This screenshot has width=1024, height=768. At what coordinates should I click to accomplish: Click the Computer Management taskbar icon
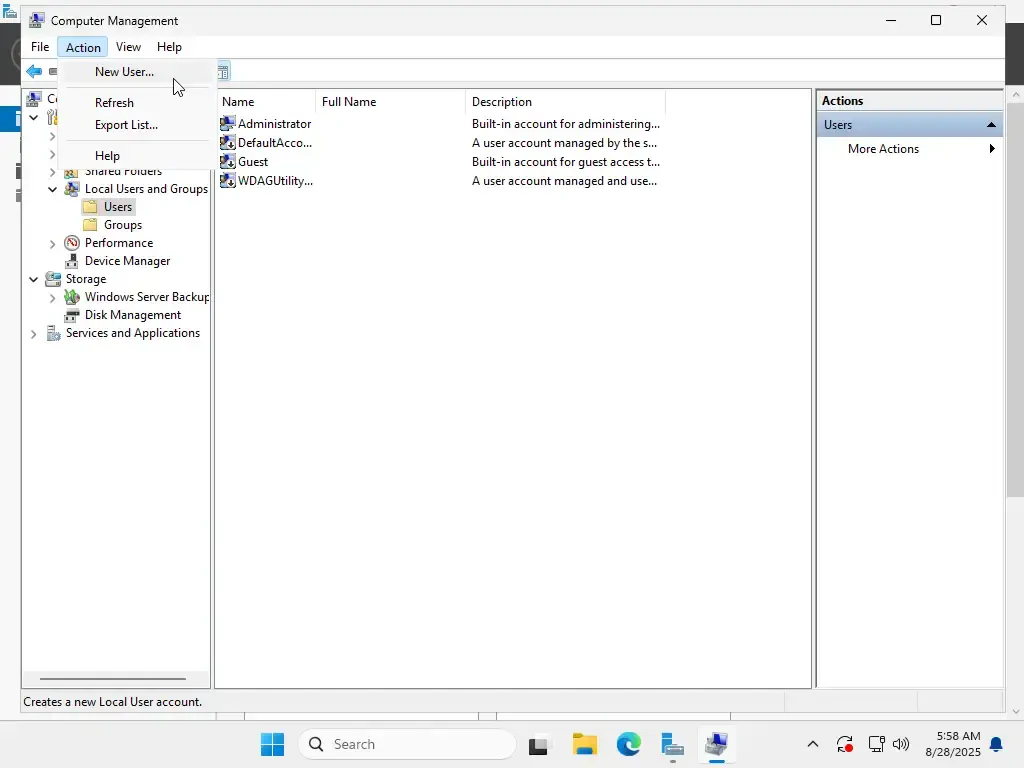pos(716,744)
